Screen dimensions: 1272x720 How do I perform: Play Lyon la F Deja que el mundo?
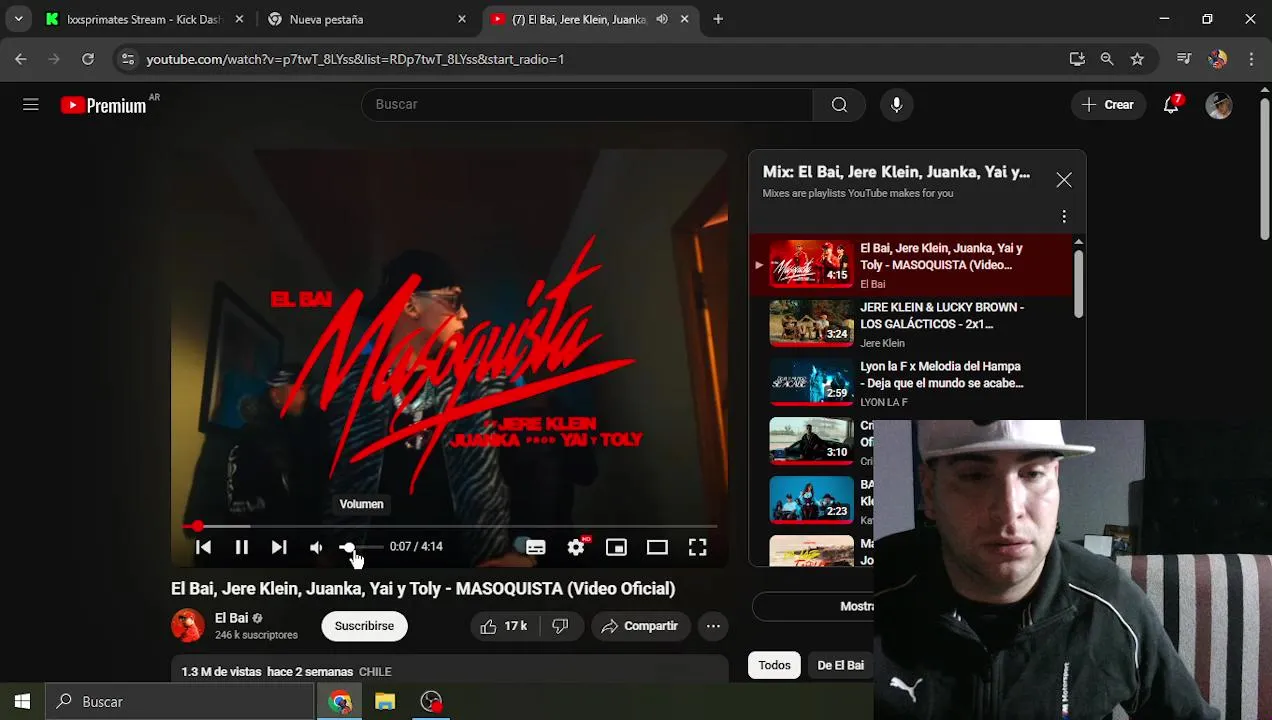pyautogui.click(x=910, y=383)
